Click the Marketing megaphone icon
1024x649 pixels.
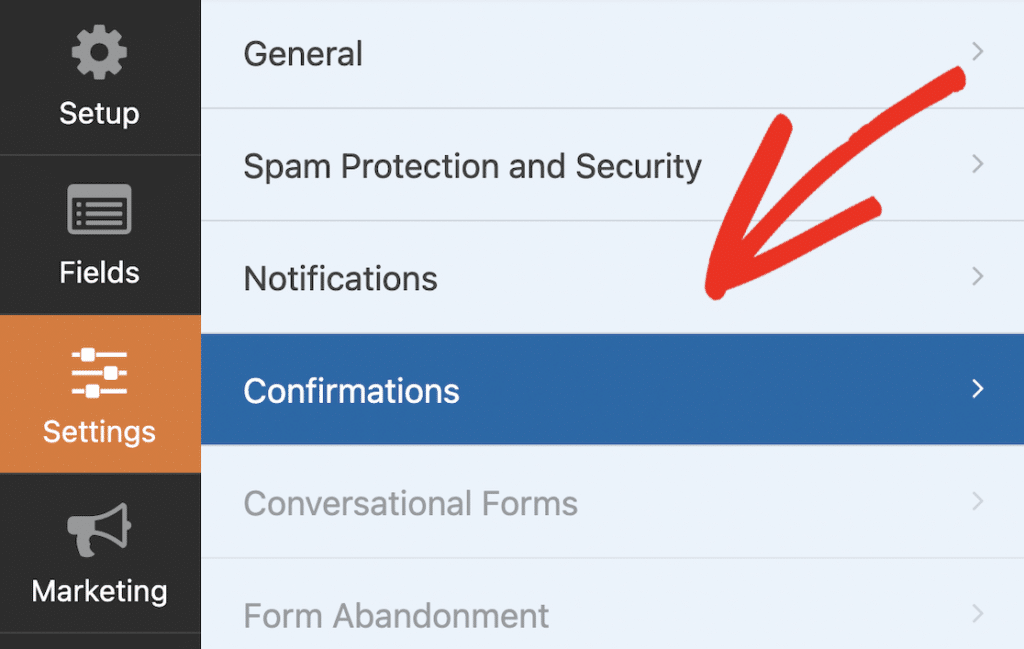99,530
